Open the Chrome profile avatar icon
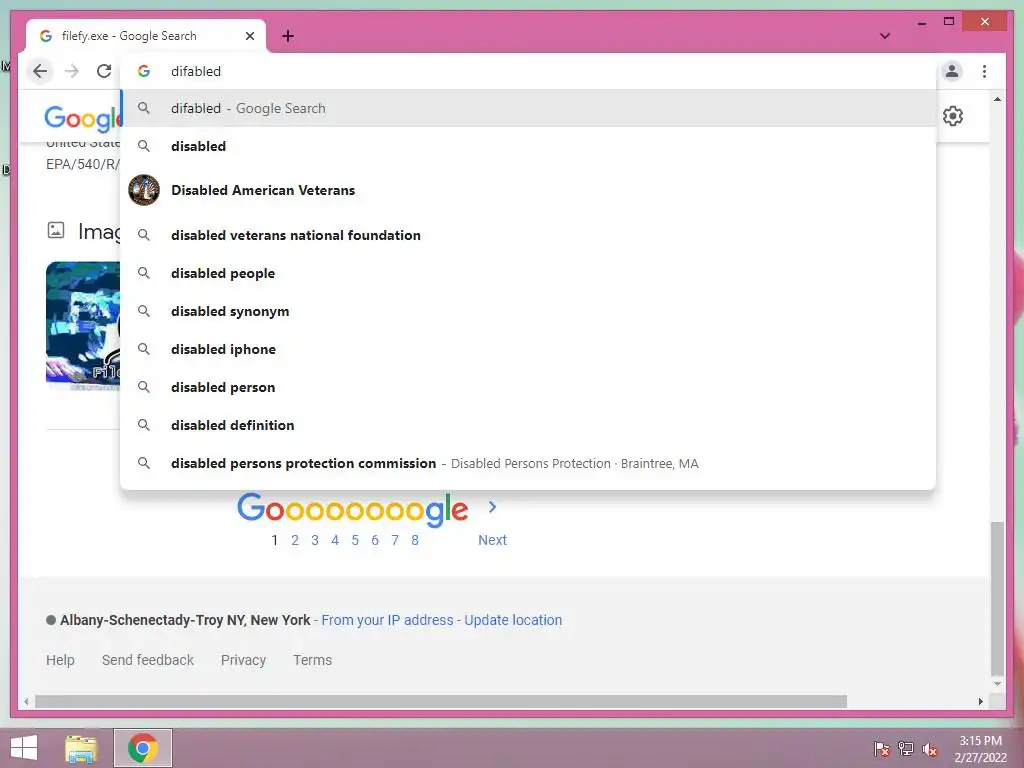 tap(952, 71)
